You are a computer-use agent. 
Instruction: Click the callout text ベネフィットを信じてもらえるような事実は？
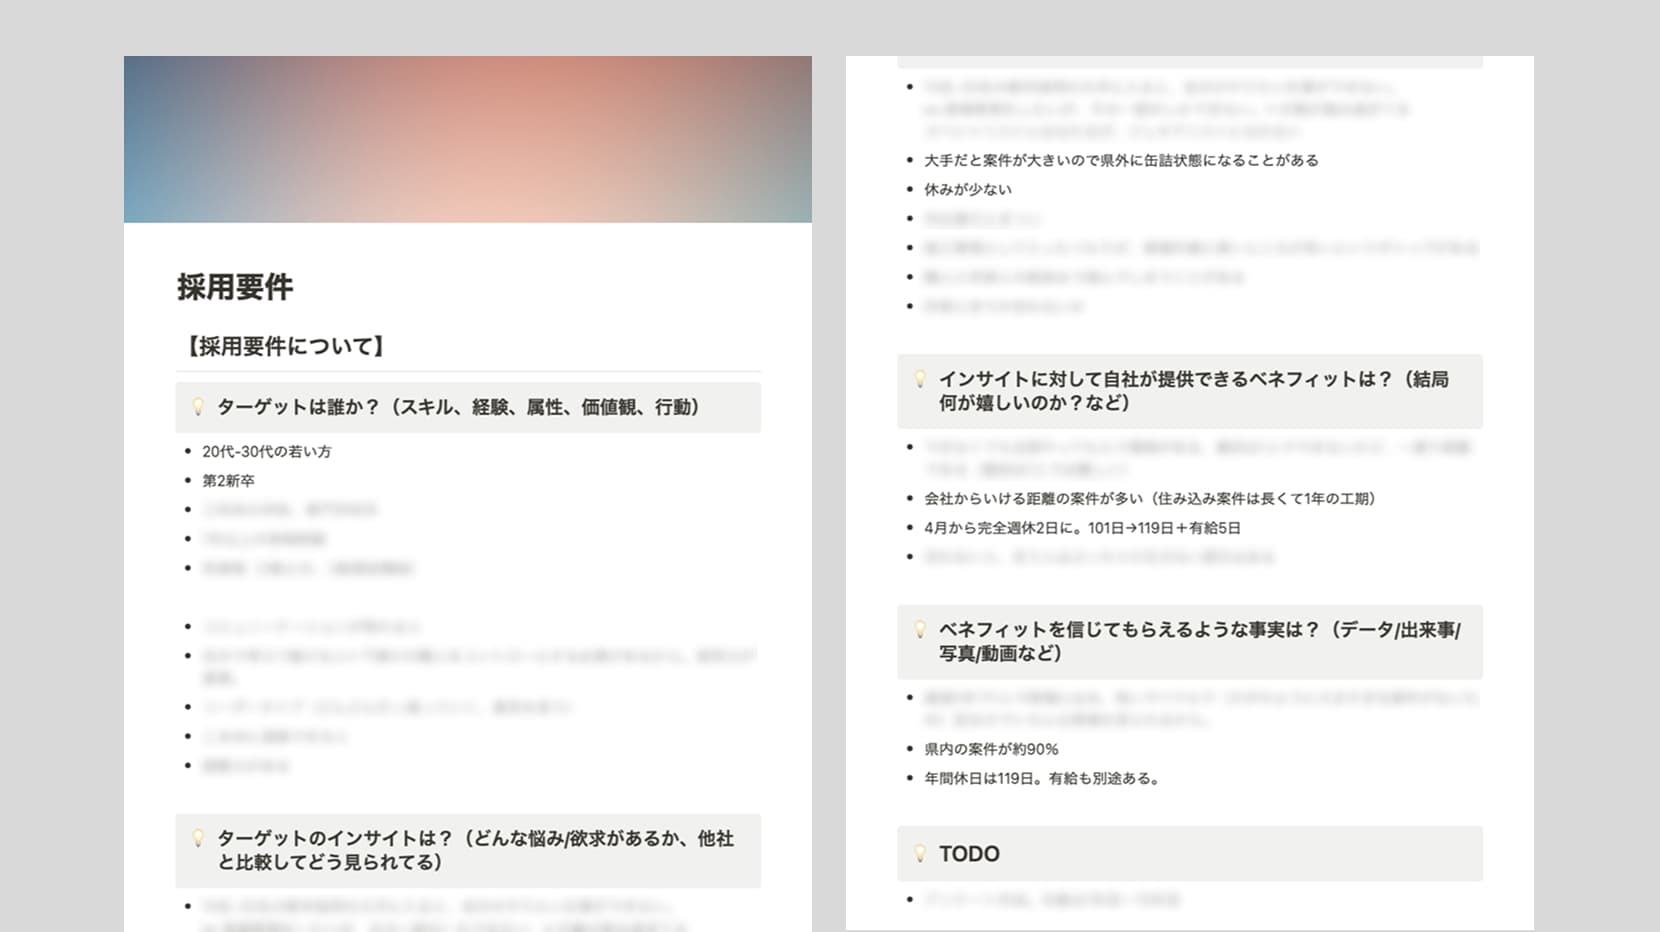pyautogui.click(x=1200, y=641)
